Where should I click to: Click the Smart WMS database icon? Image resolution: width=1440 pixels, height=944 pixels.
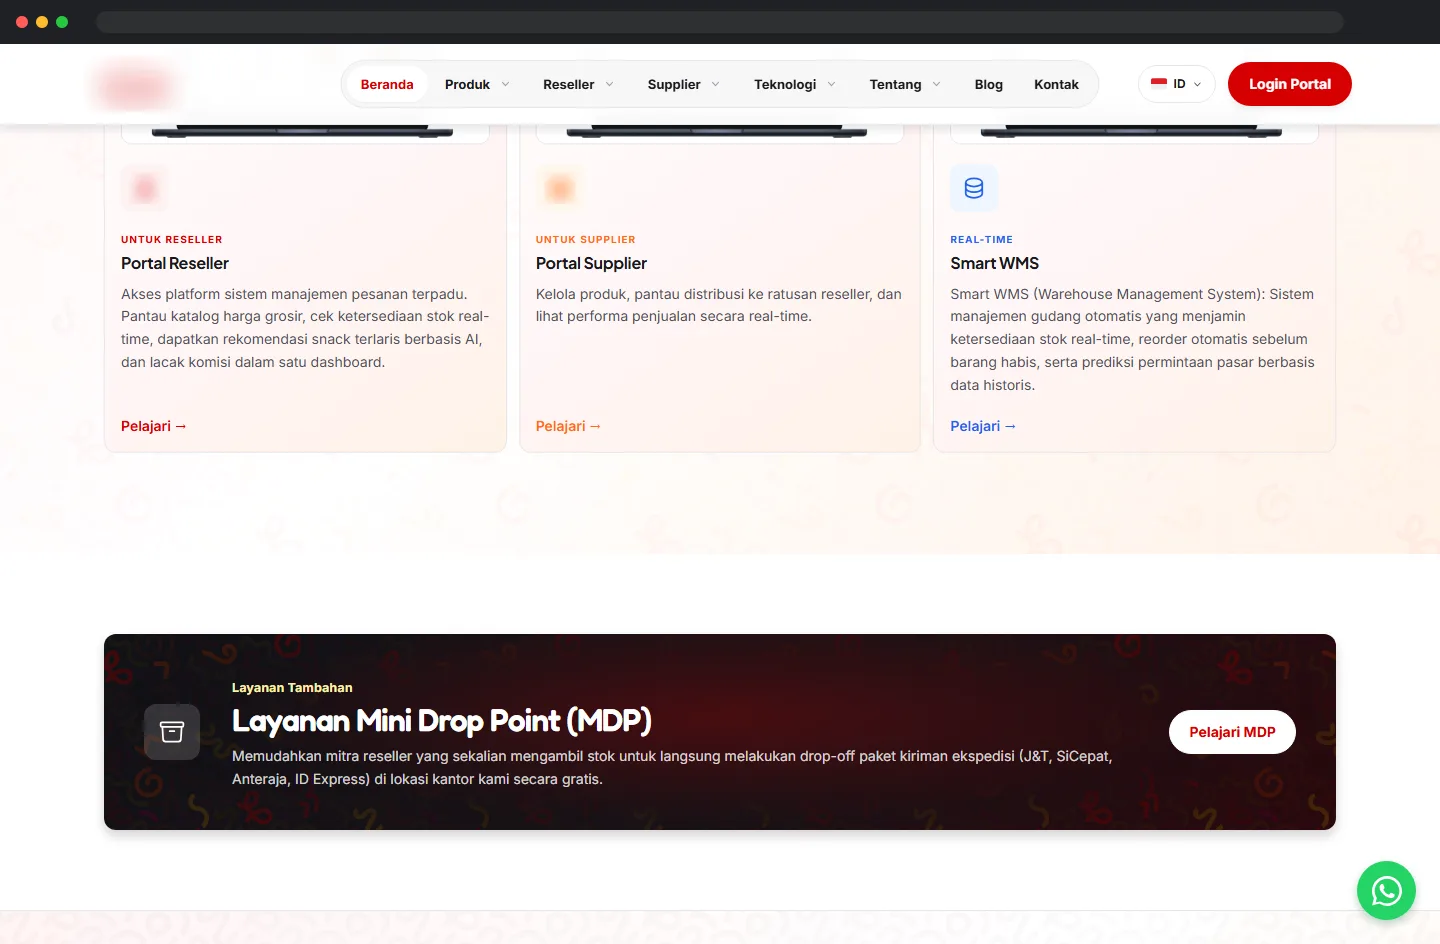[x=974, y=188]
